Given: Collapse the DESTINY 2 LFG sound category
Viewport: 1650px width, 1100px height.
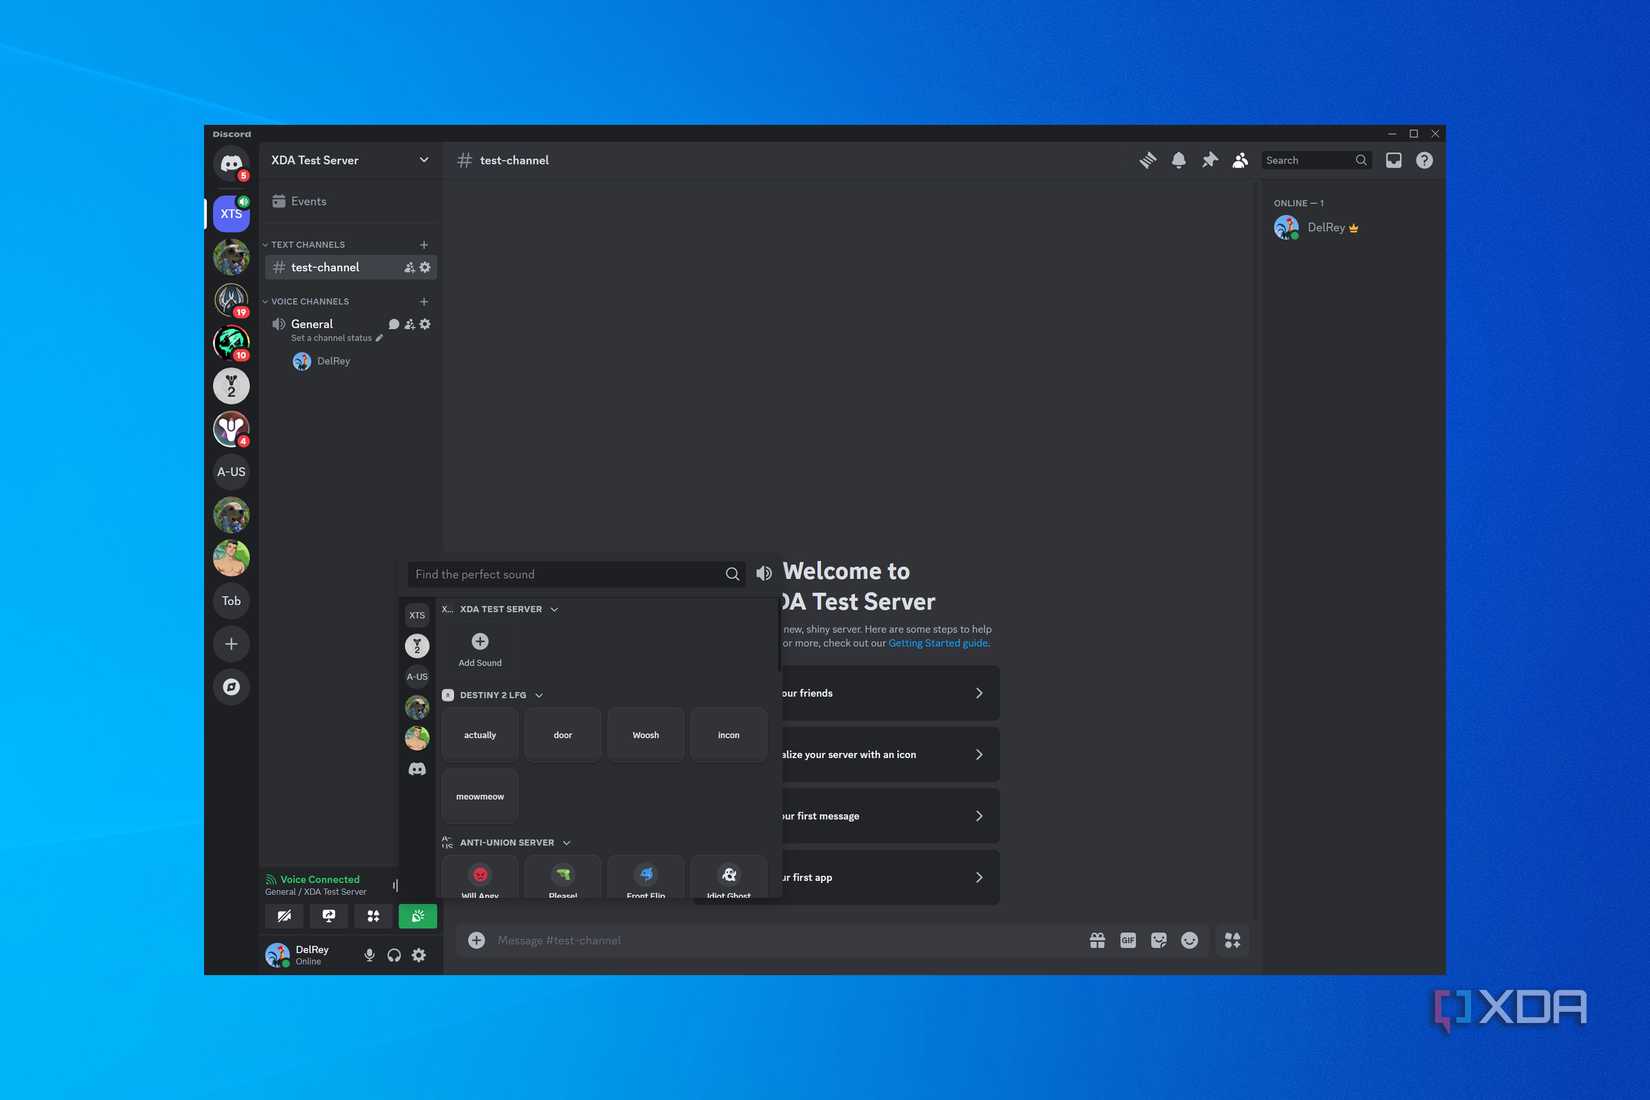Looking at the screenshot, I should click(x=538, y=695).
